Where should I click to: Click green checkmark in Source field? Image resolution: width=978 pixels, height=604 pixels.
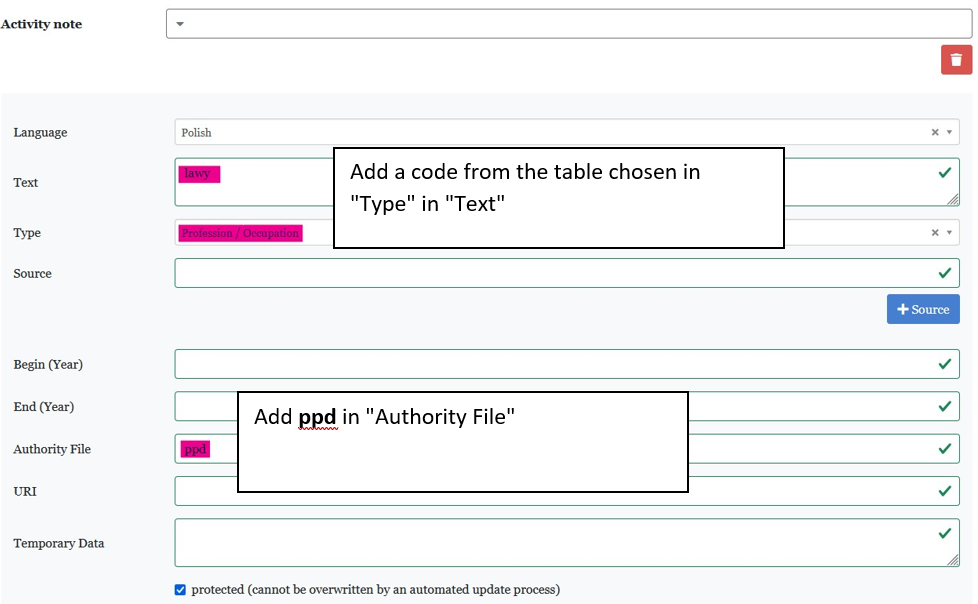[945, 273]
